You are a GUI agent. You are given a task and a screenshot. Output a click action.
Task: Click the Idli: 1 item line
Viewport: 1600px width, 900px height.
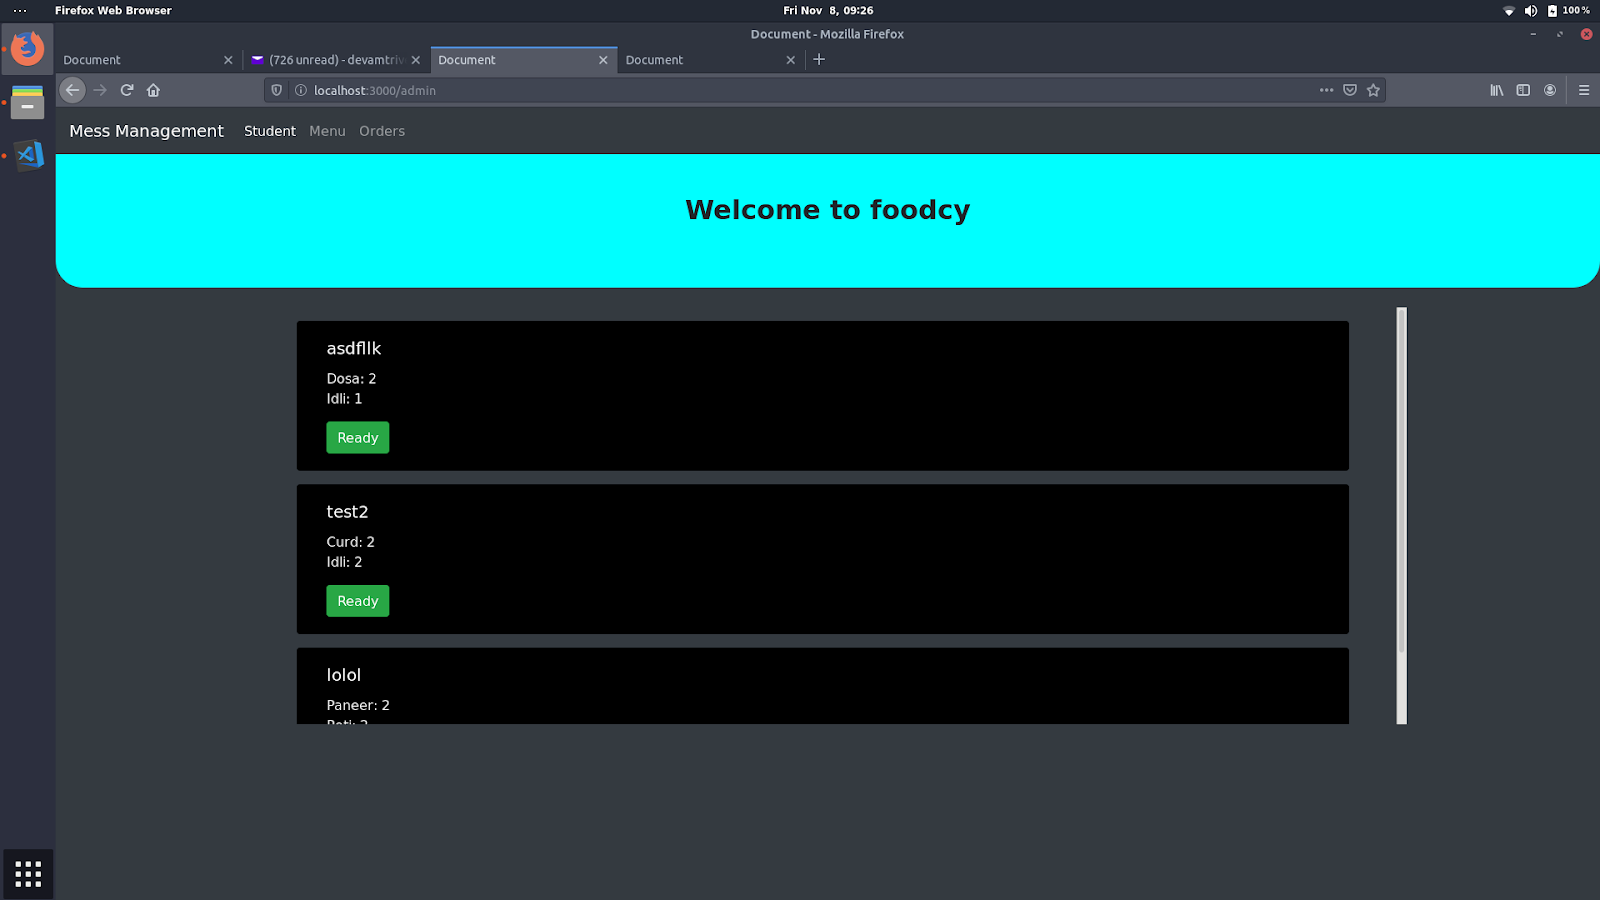coord(344,399)
